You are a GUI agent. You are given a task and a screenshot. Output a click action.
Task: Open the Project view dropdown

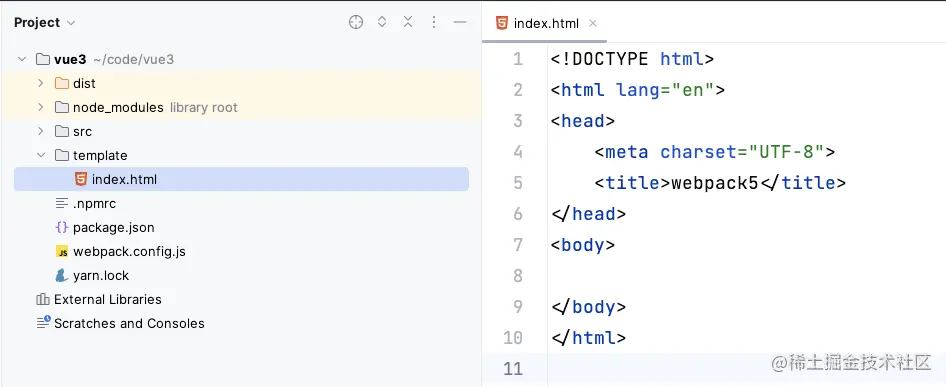(x=45, y=22)
